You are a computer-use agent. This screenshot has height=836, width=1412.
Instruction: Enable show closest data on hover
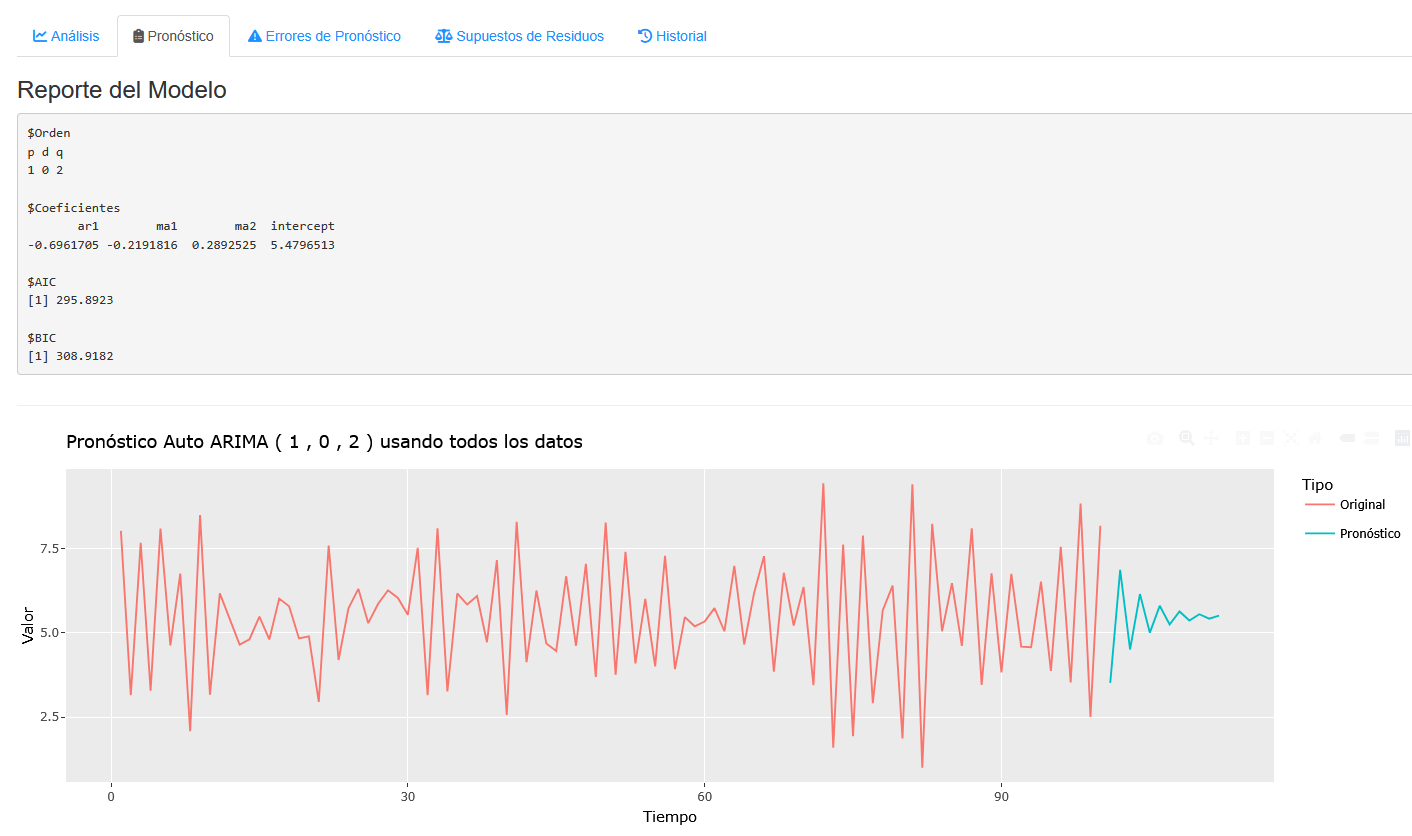click(1347, 438)
